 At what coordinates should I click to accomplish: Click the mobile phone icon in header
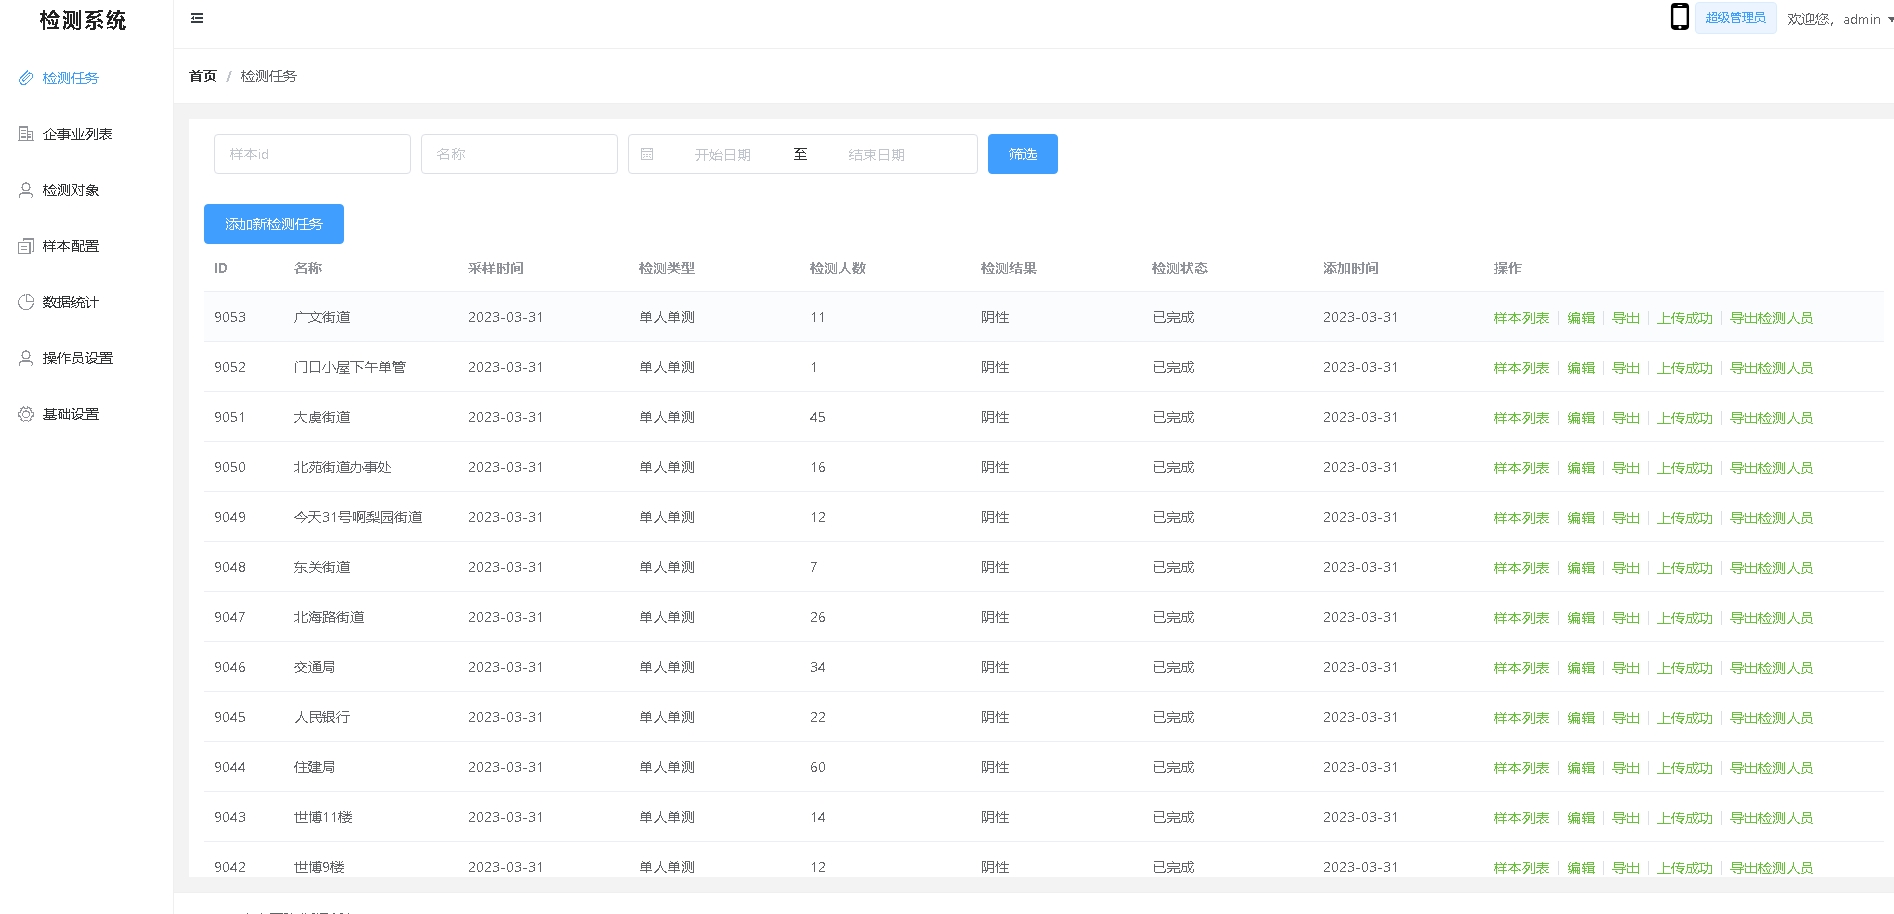pos(1680,17)
